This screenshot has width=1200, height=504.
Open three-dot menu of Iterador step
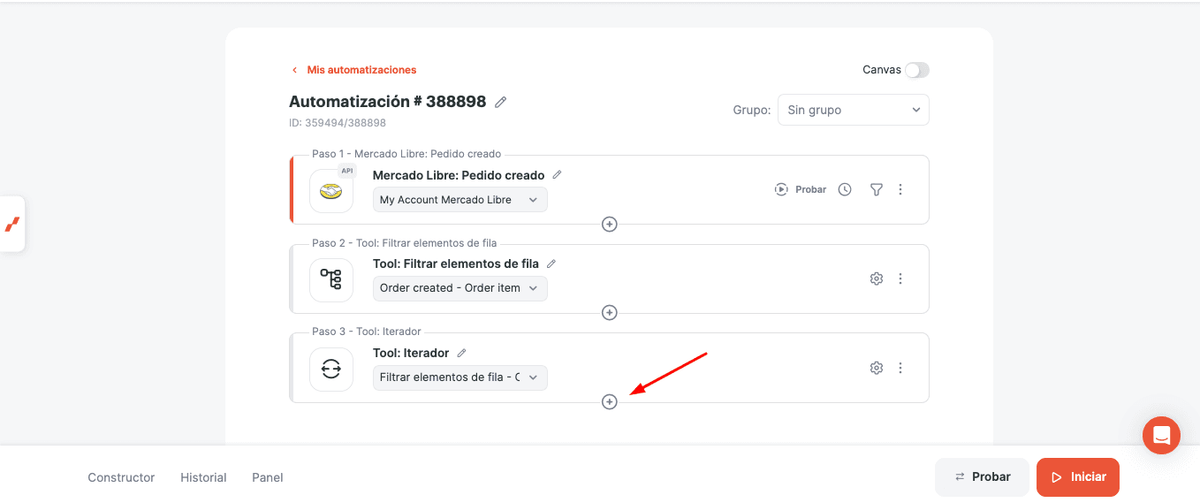900,368
